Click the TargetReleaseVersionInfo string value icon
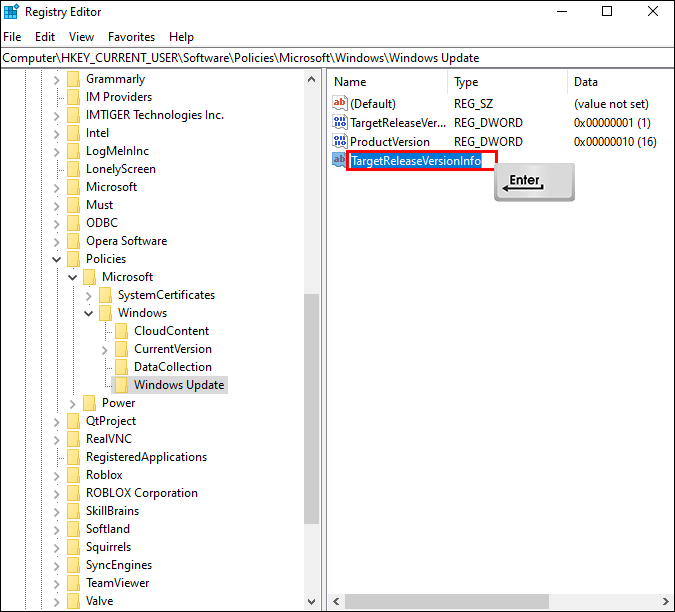 pyautogui.click(x=339, y=160)
